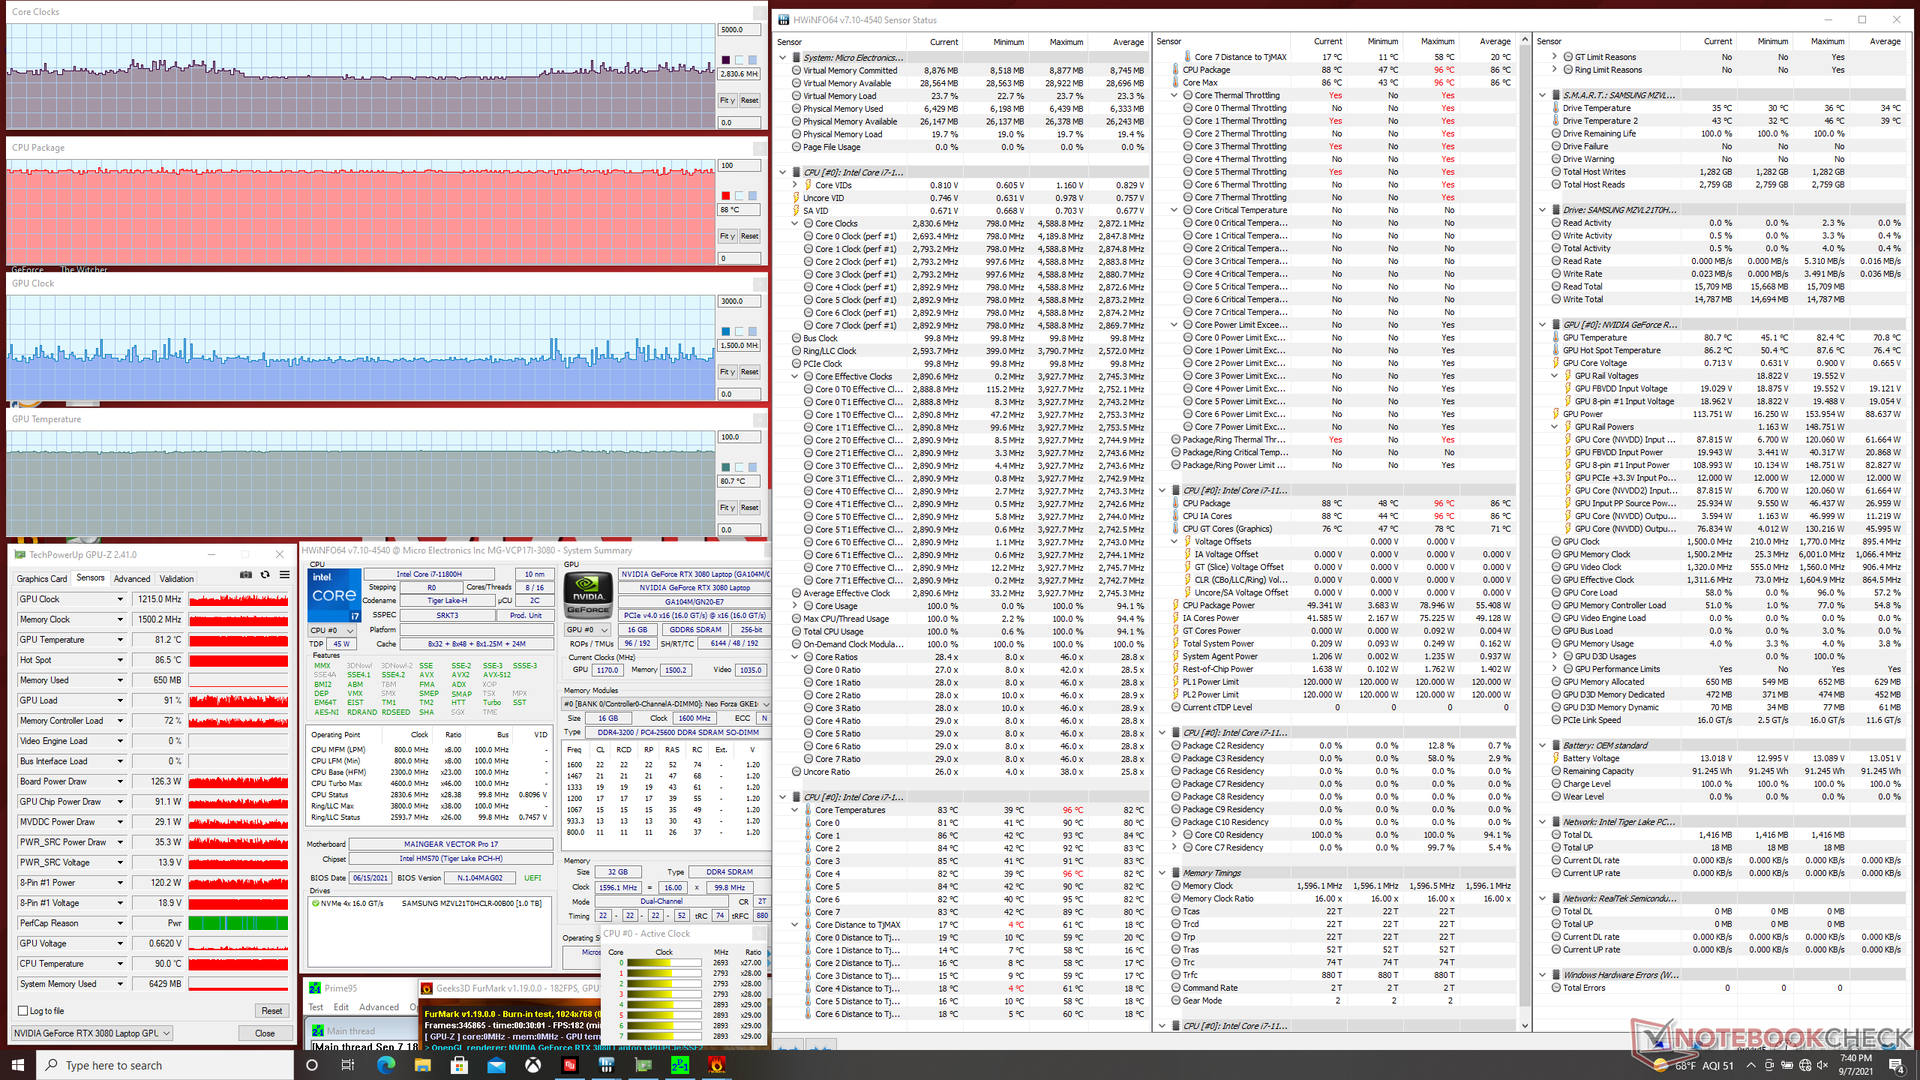
Task: Open the Memory Used sensor dropdown in GPU-Z
Action: pyautogui.click(x=120, y=680)
